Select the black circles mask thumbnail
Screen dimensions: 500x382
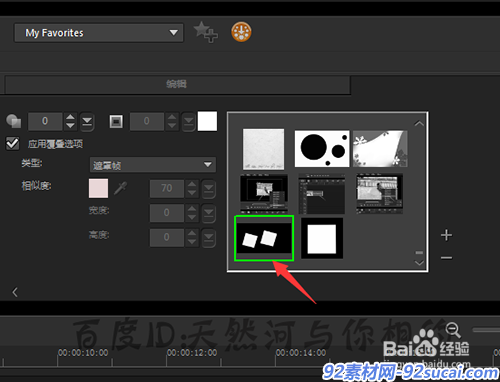(322, 149)
